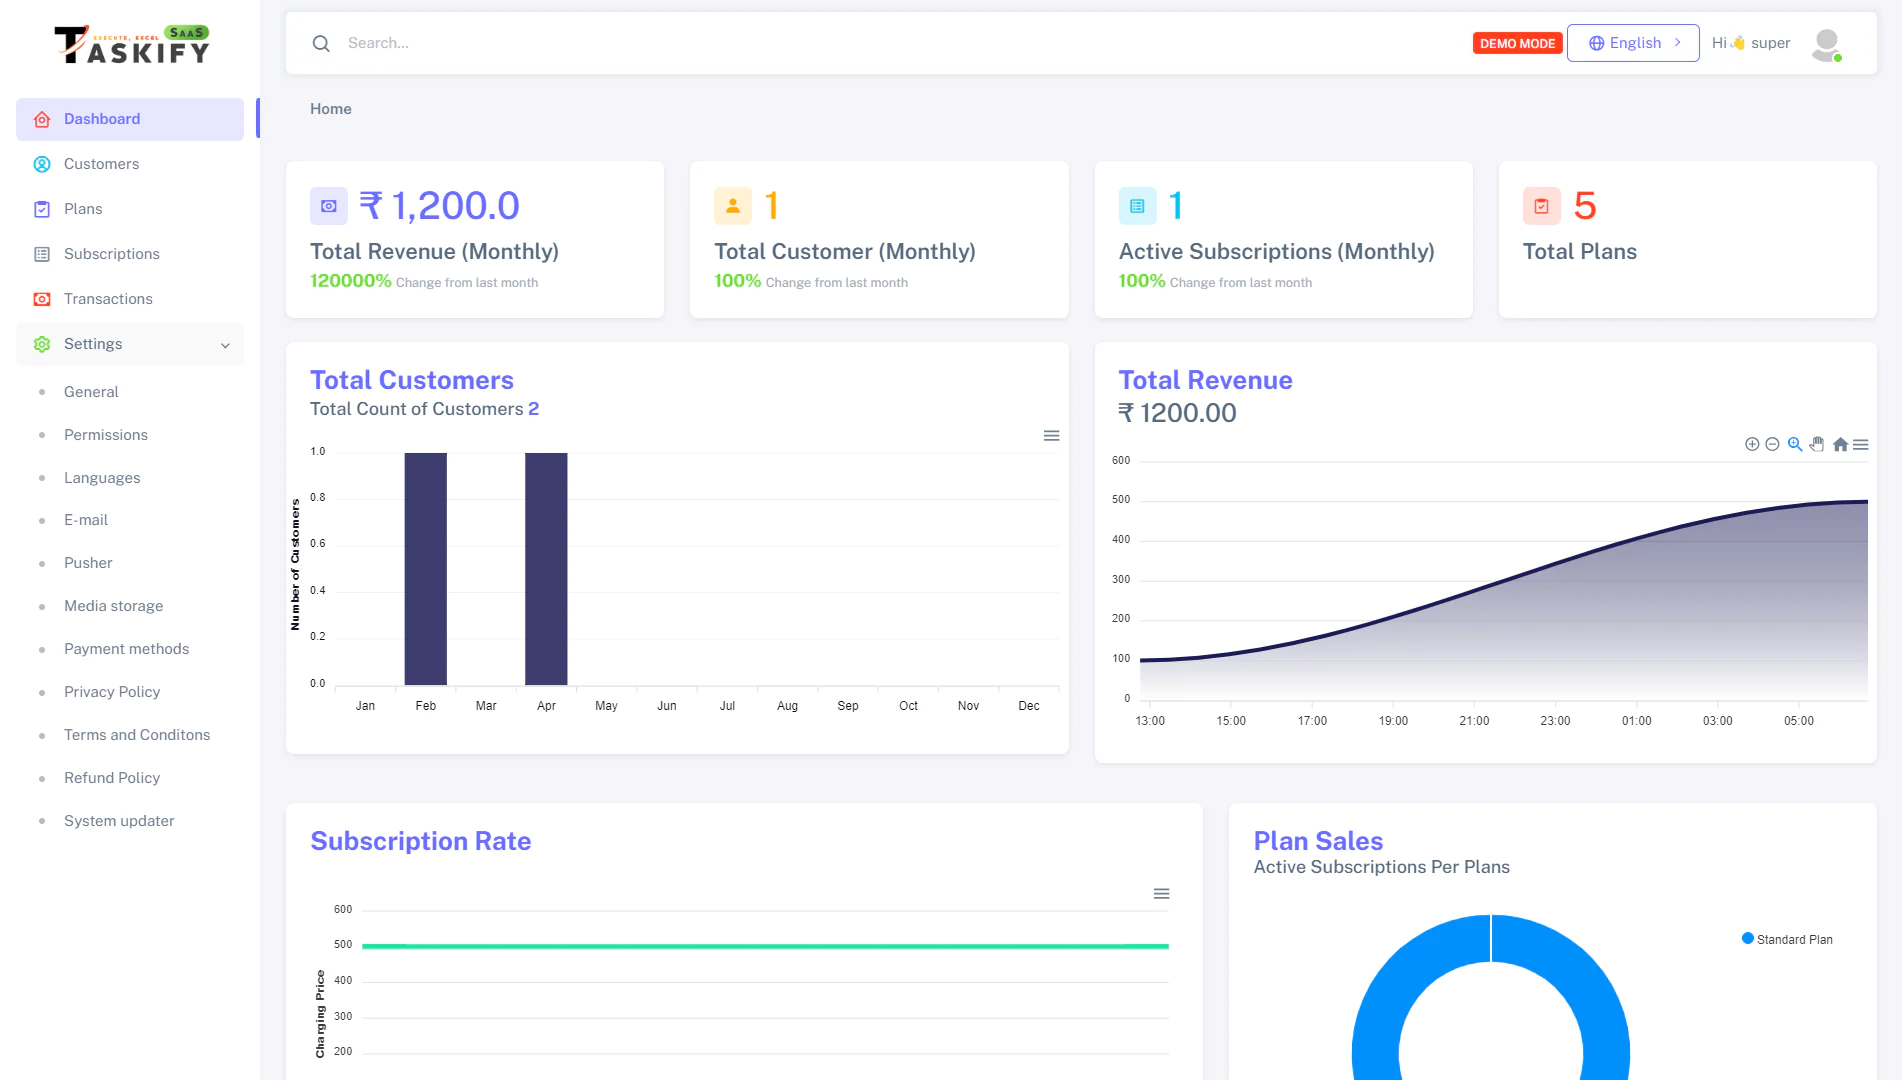Enable selection zoom on revenue chart
Viewport: 1902px width, 1080px height.
tap(1794, 444)
